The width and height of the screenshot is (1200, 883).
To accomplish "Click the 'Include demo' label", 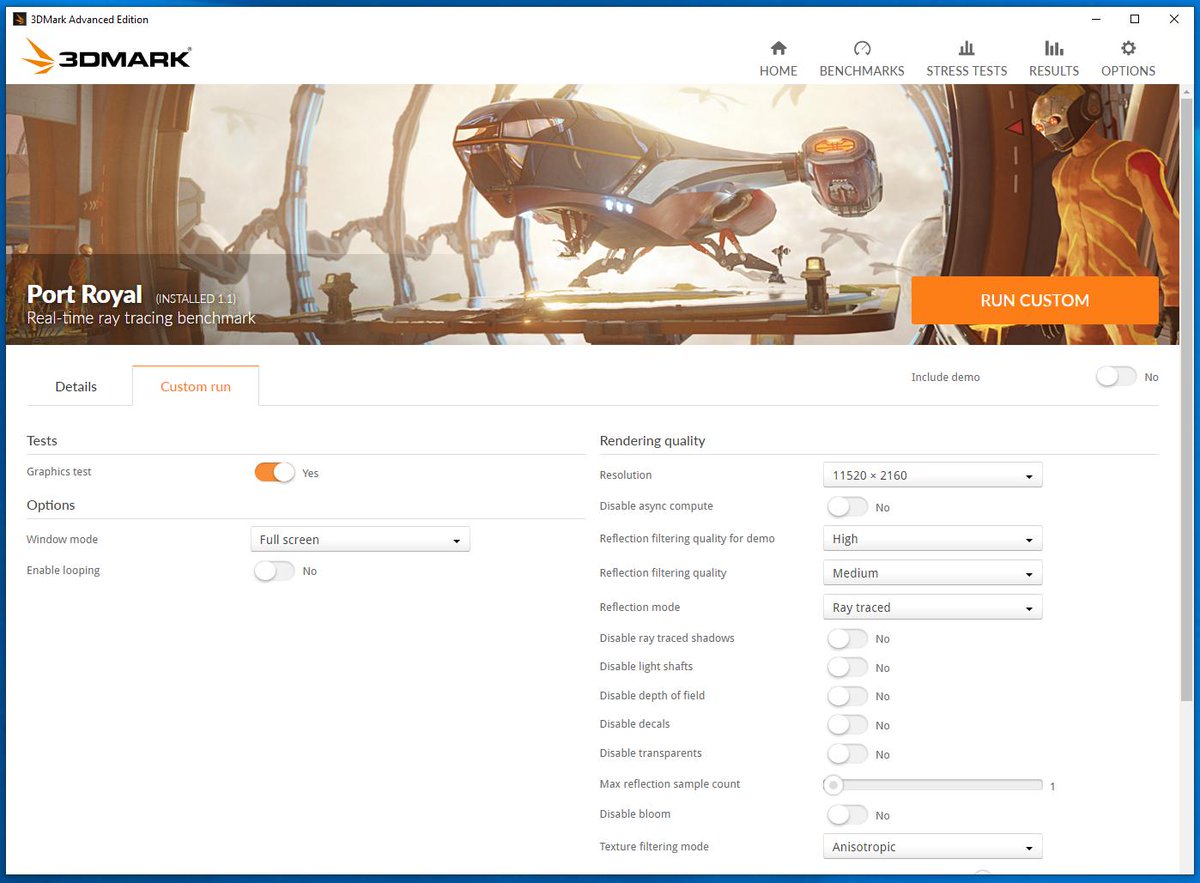I will tap(945, 377).
